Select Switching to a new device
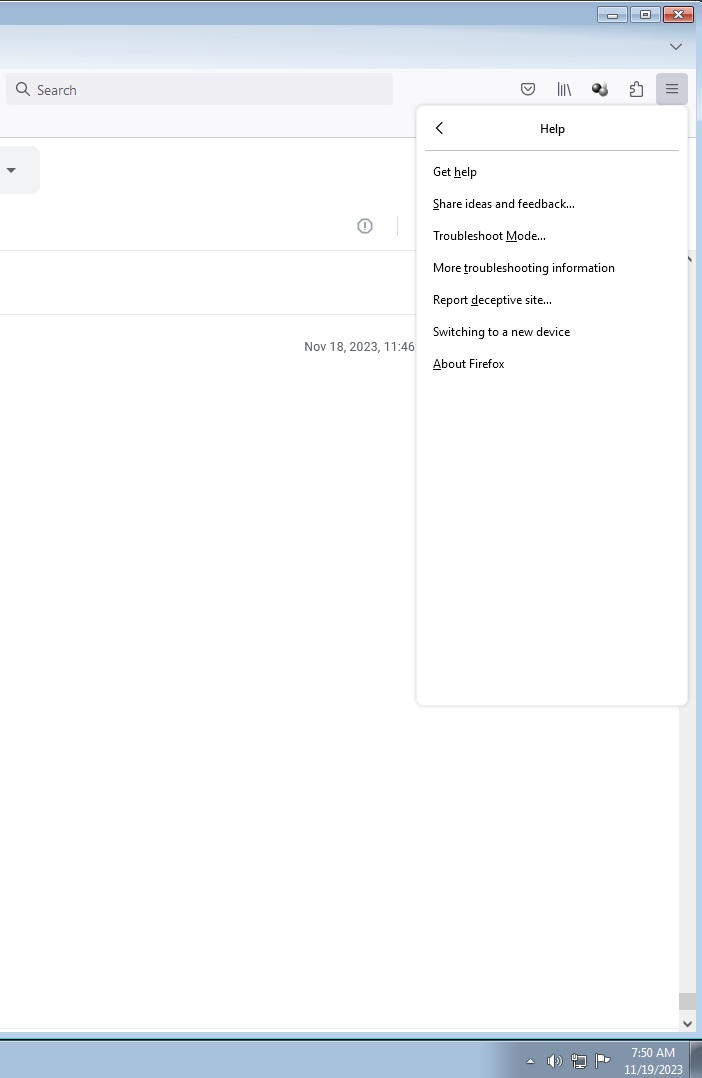This screenshot has width=702, height=1078. [551, 332]
